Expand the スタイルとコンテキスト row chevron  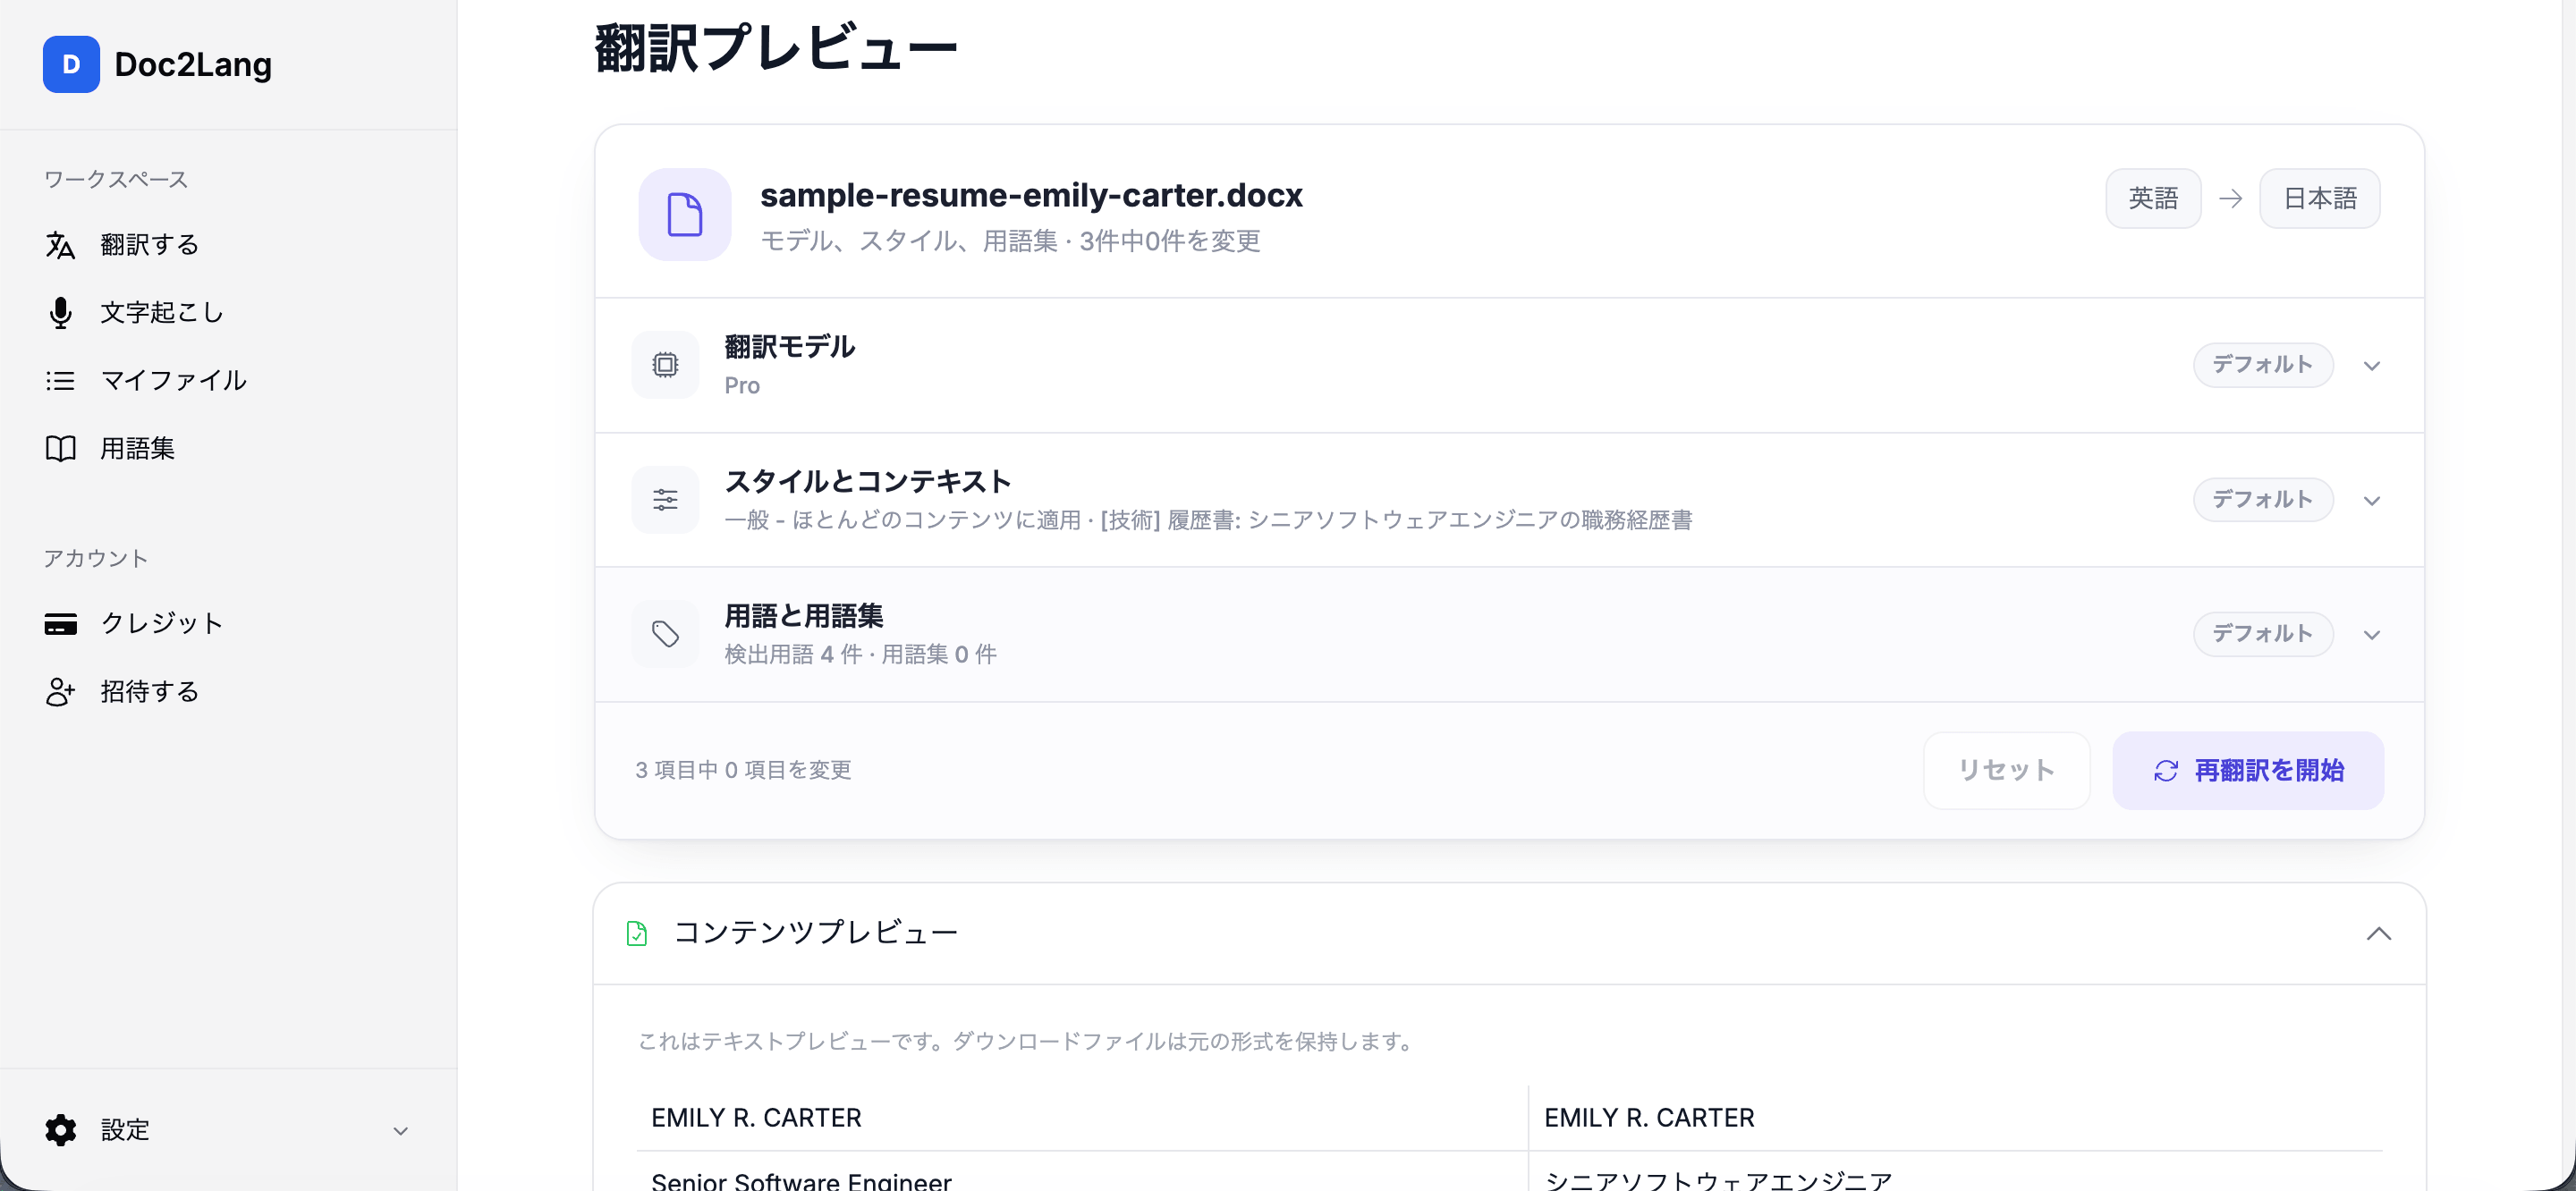coord(2372,501)
